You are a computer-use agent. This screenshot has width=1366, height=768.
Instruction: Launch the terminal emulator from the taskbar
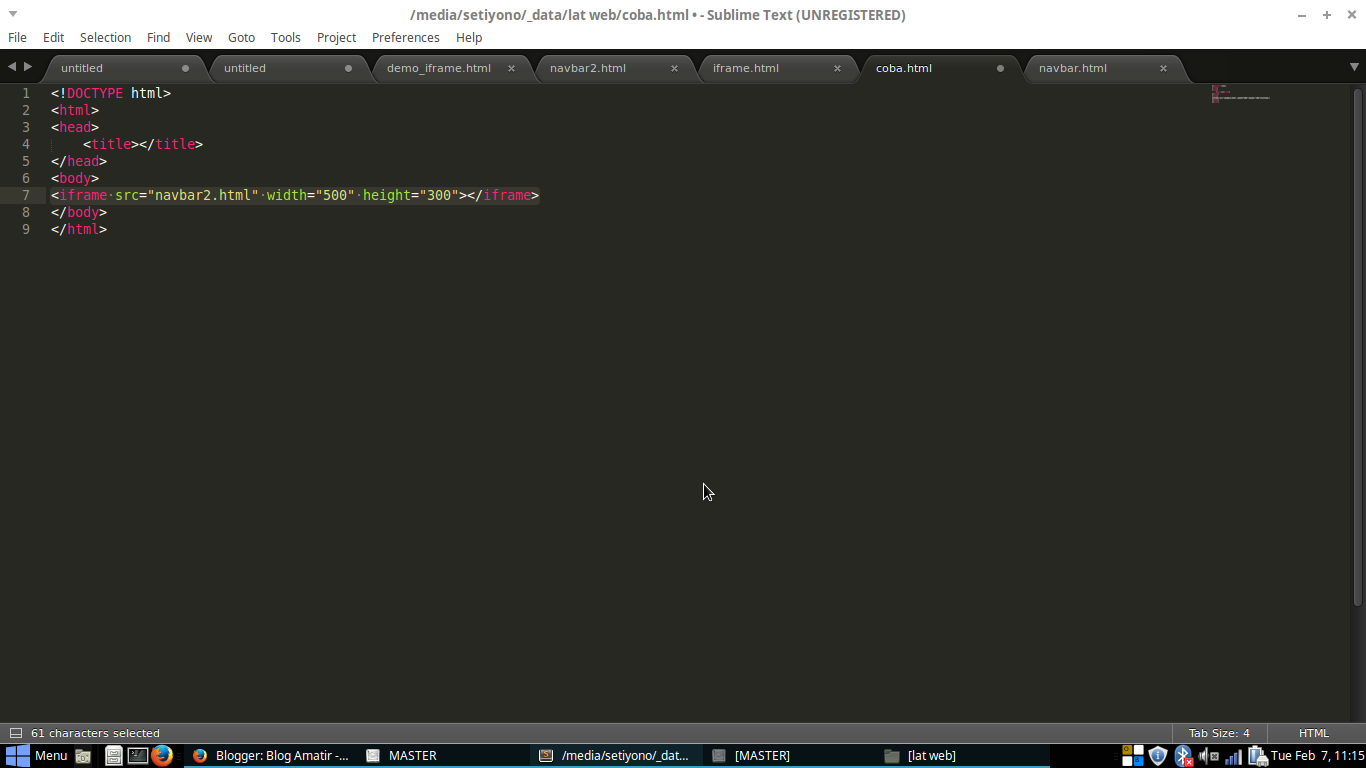pos(137,755)
